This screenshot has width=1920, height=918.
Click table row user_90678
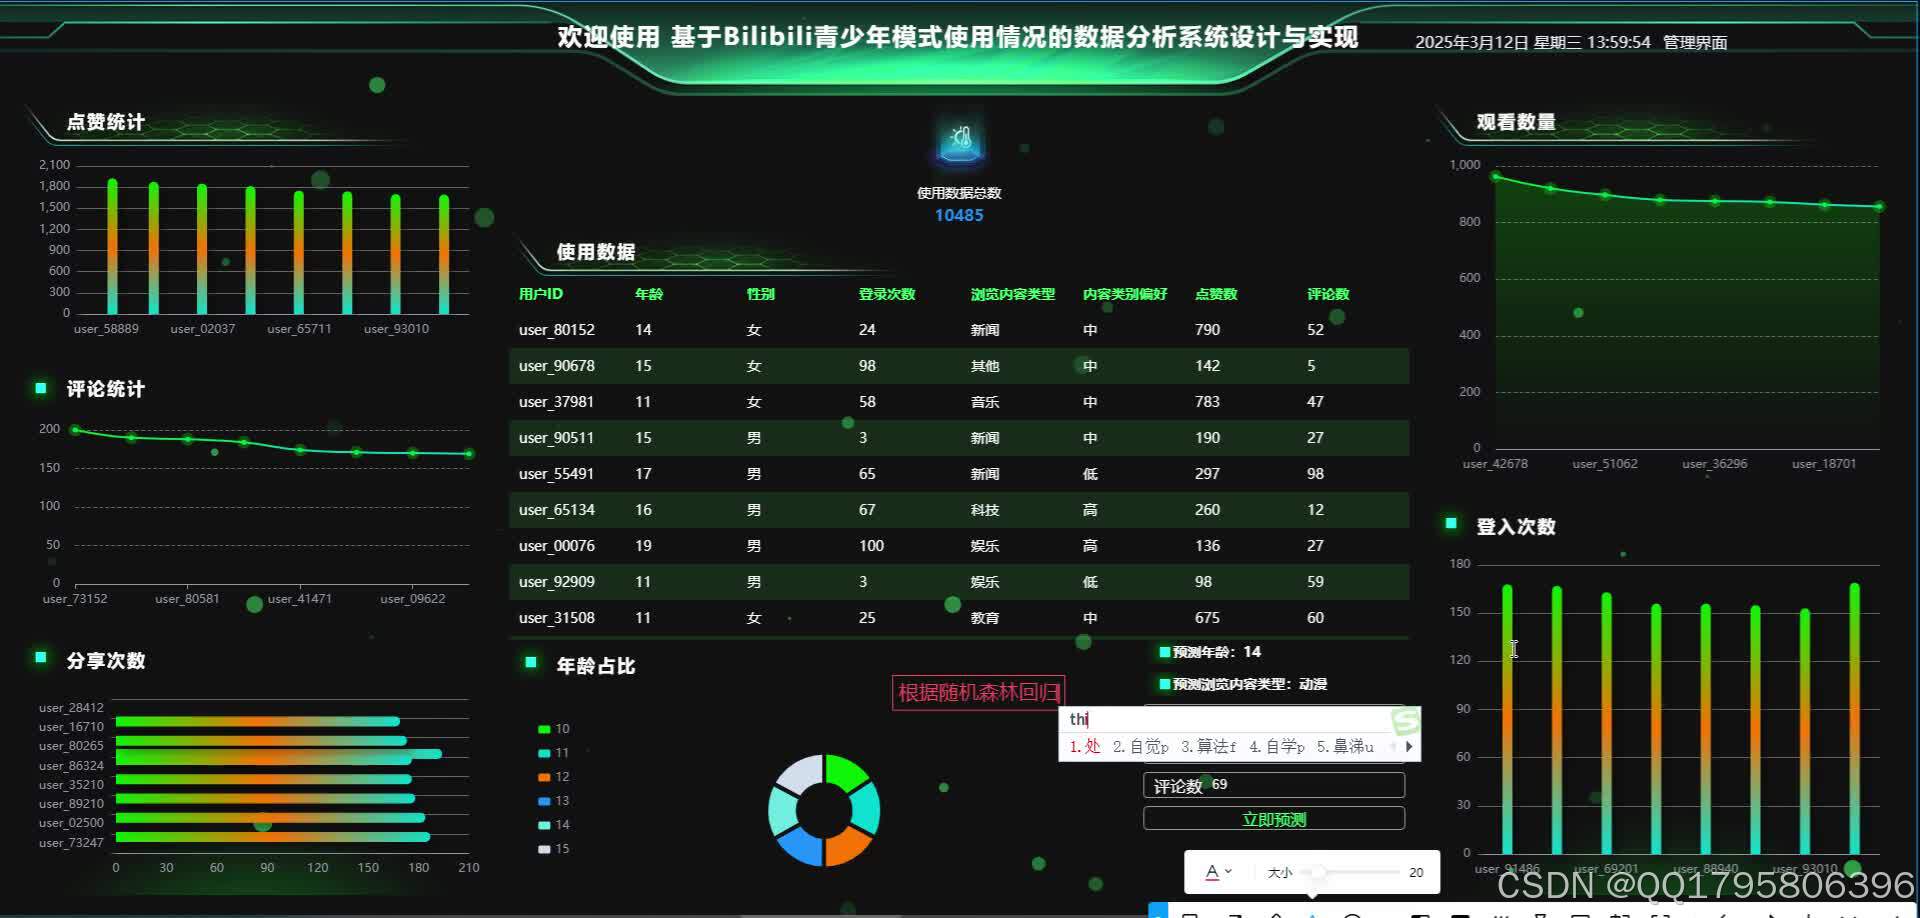pyautogui.click(x=959, y=366)
